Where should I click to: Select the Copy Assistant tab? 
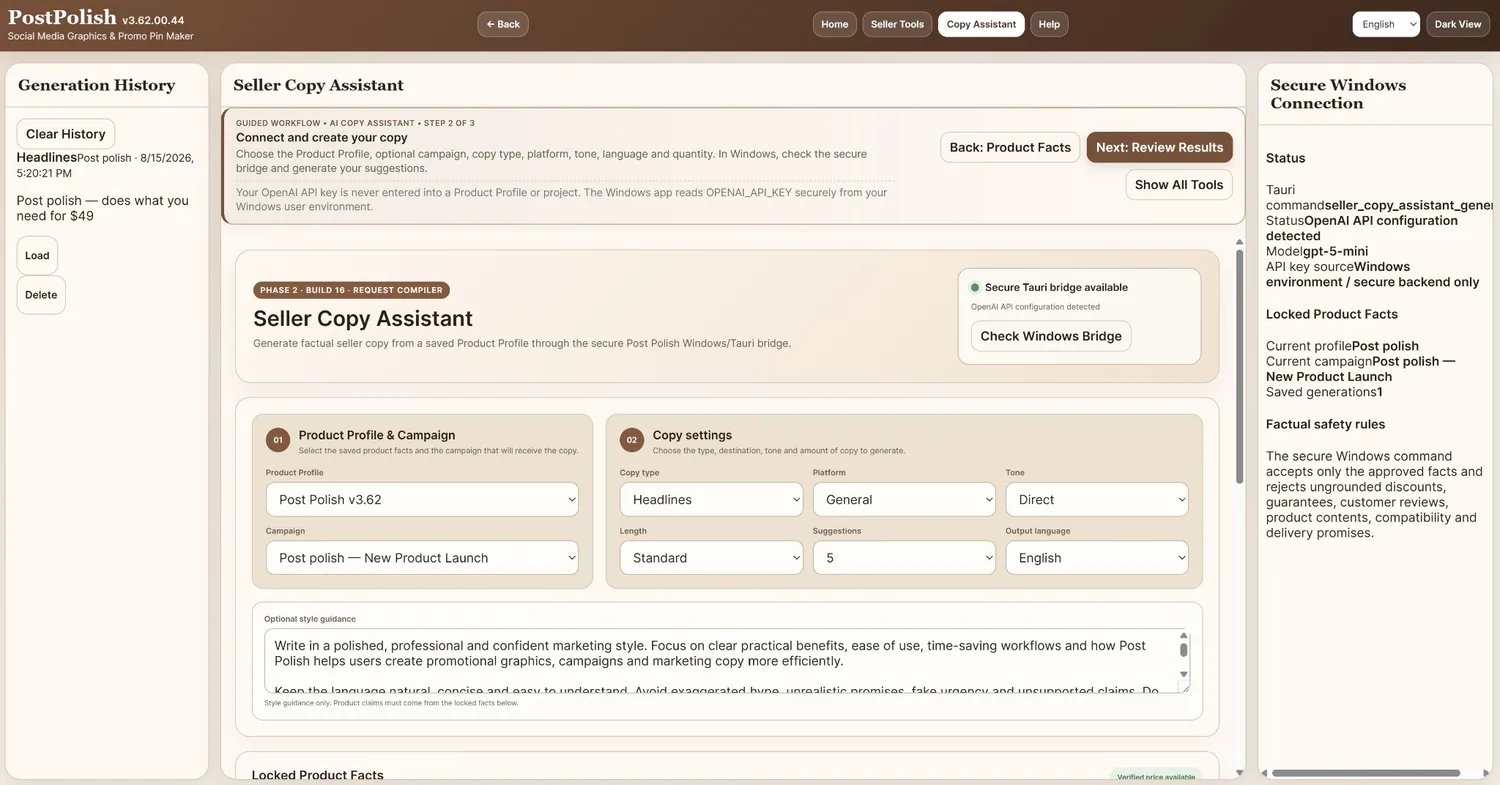click(981, 24)
